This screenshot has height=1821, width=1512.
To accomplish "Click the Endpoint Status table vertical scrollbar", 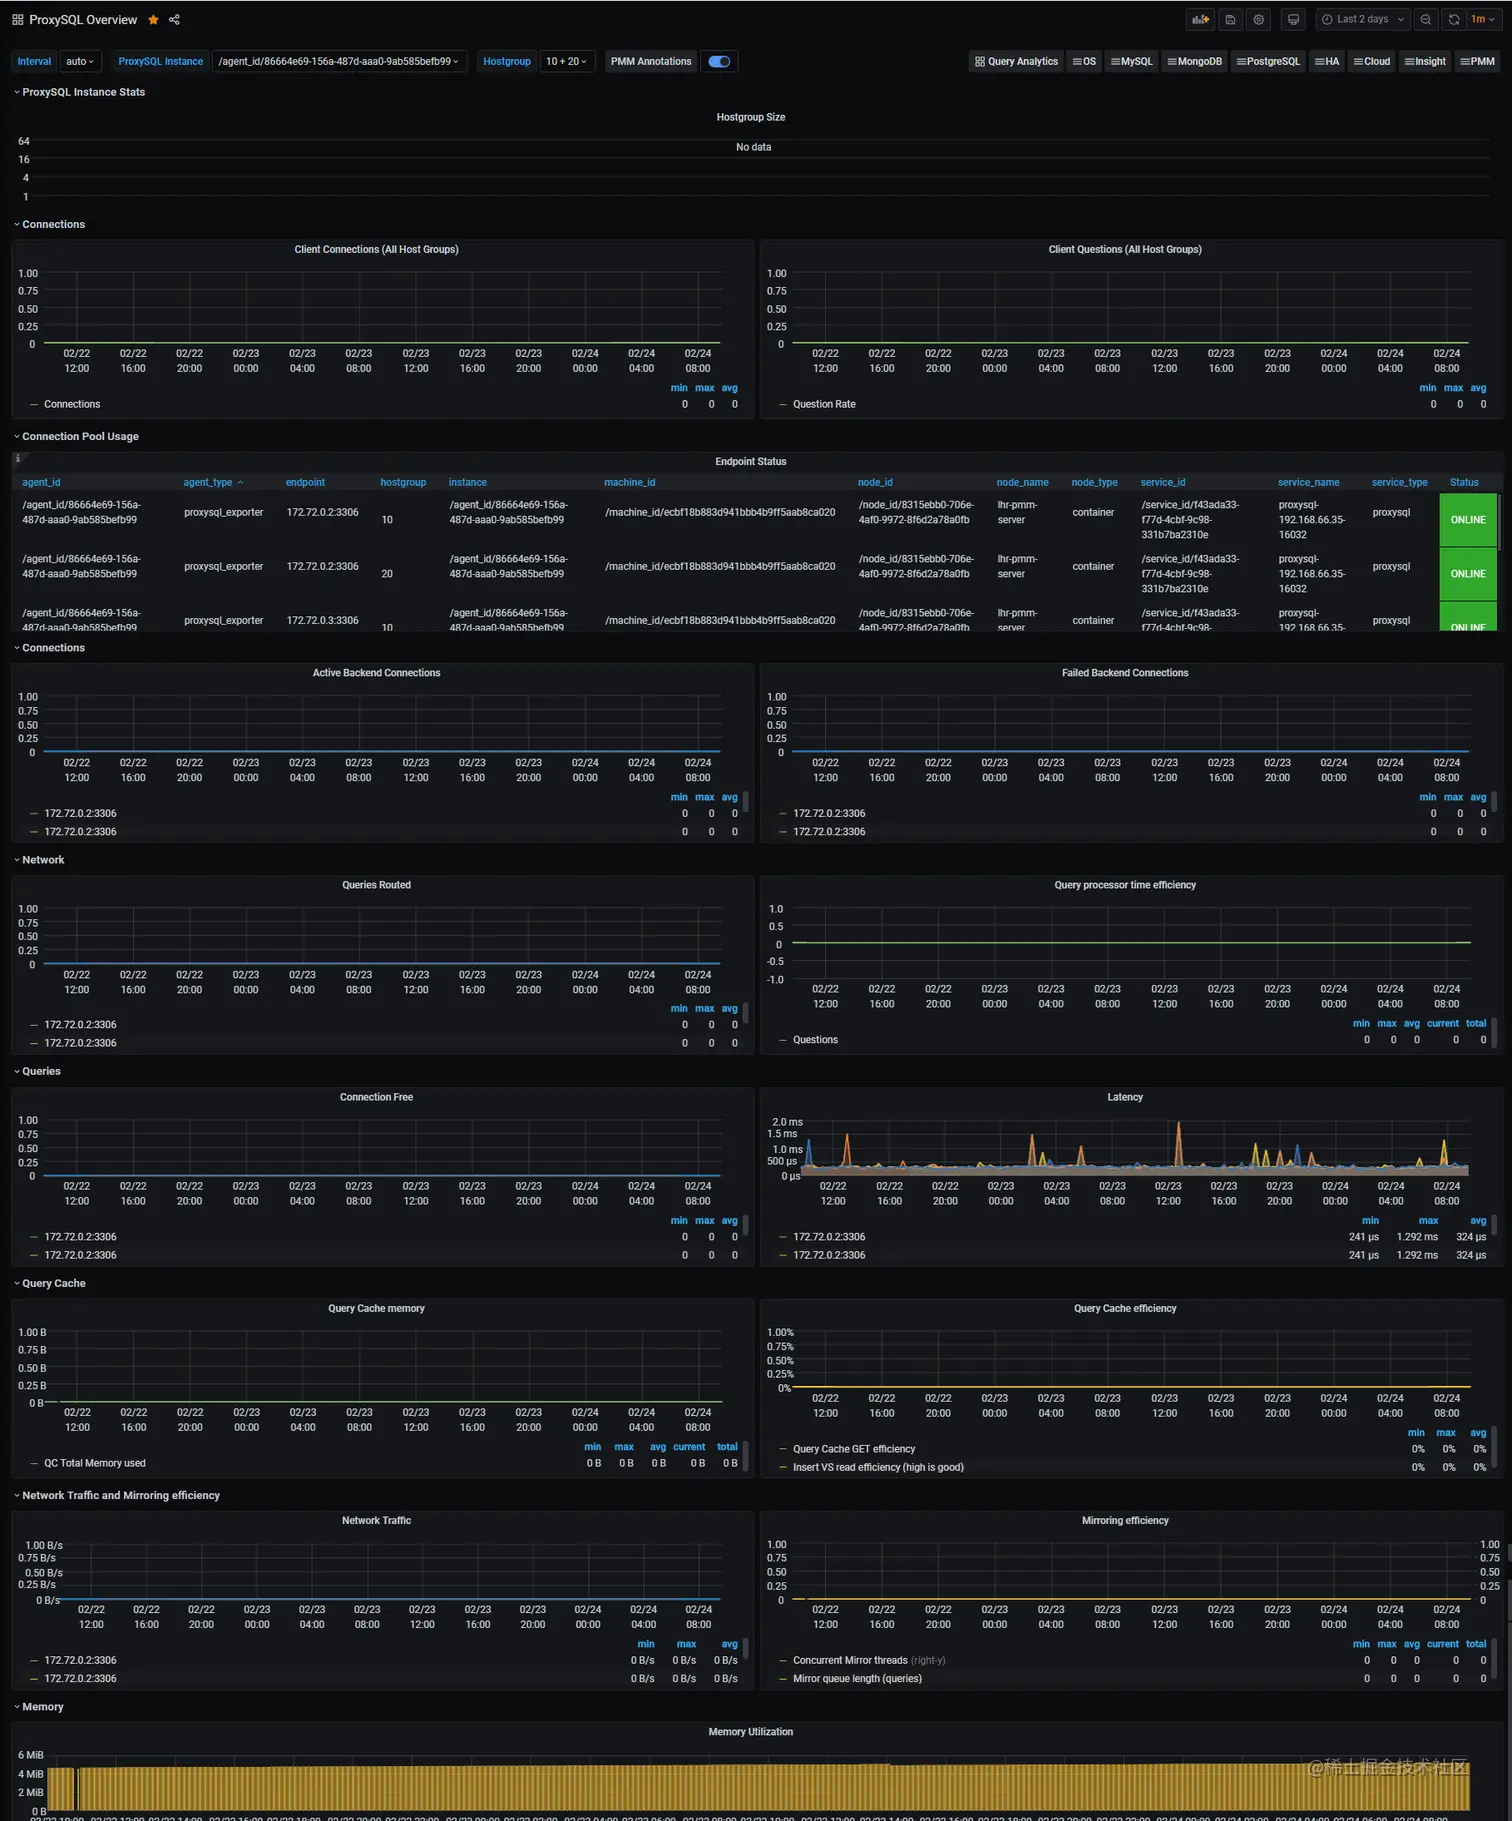I will pos(1499,520).
